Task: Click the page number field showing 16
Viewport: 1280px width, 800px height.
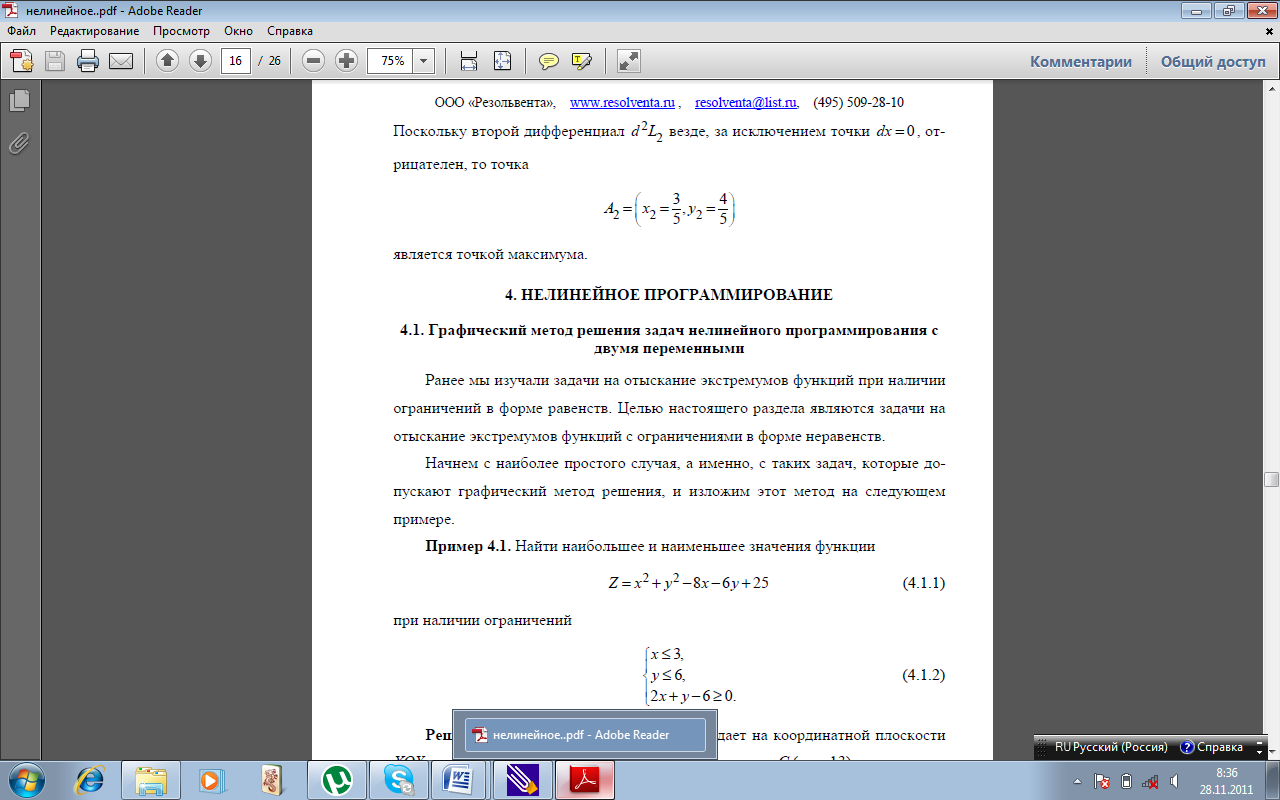Action: point(236,61)
